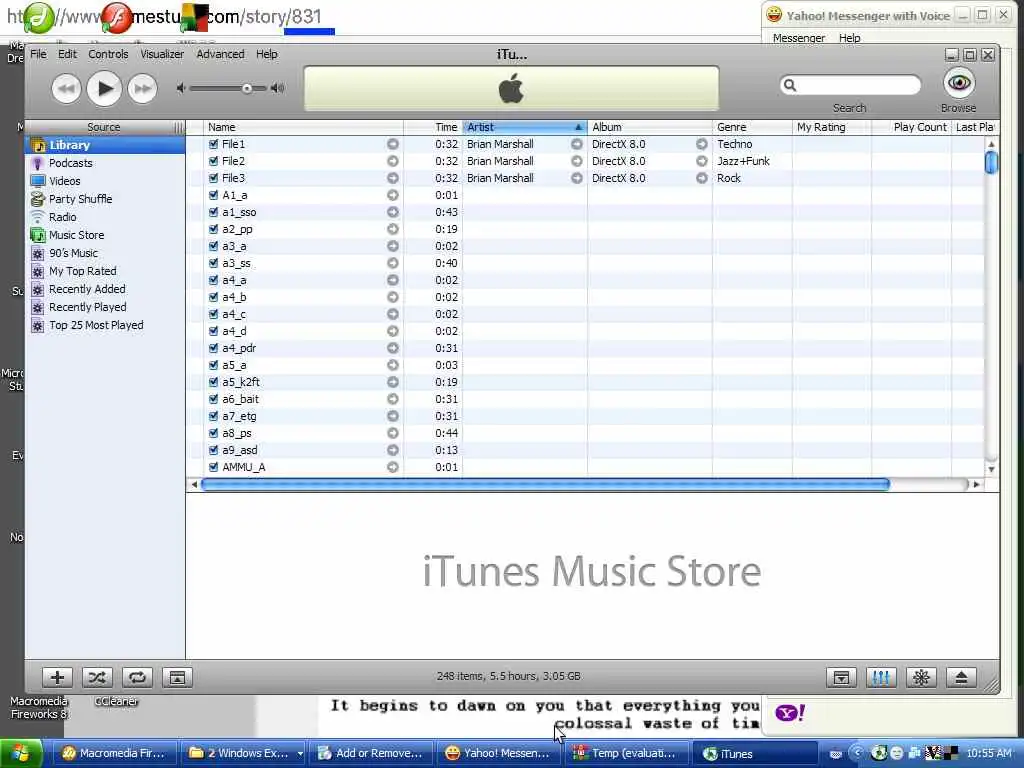Sort by Time column header

coord(433,127)
